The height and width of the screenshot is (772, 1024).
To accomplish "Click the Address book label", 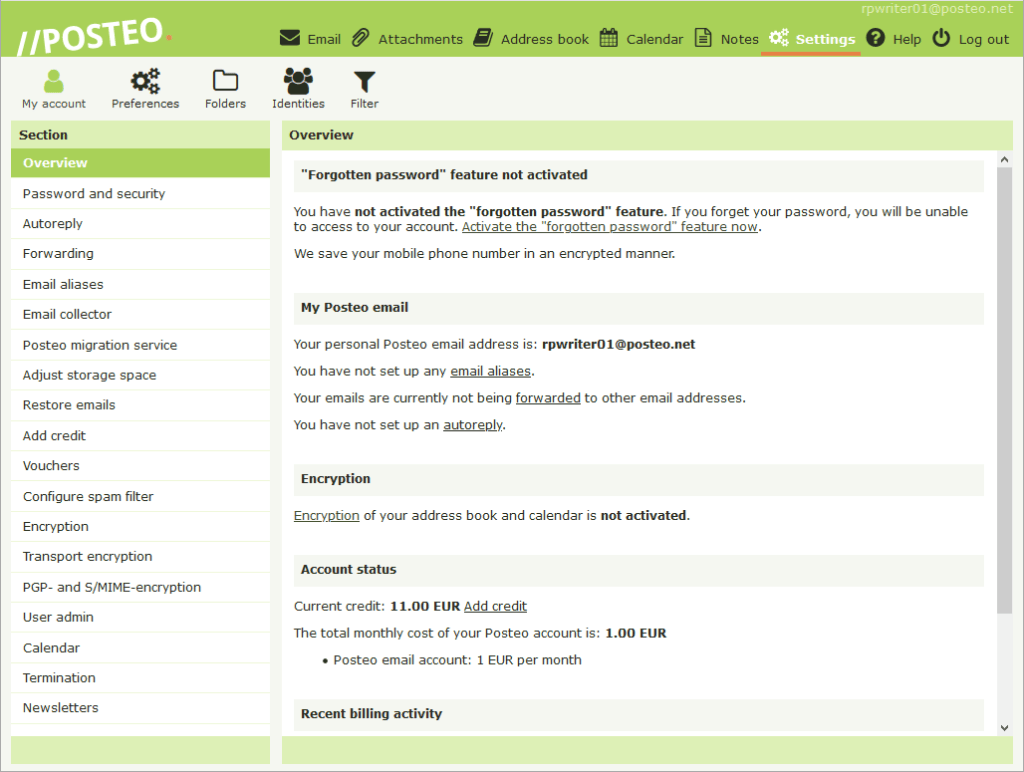I will 545,39.
